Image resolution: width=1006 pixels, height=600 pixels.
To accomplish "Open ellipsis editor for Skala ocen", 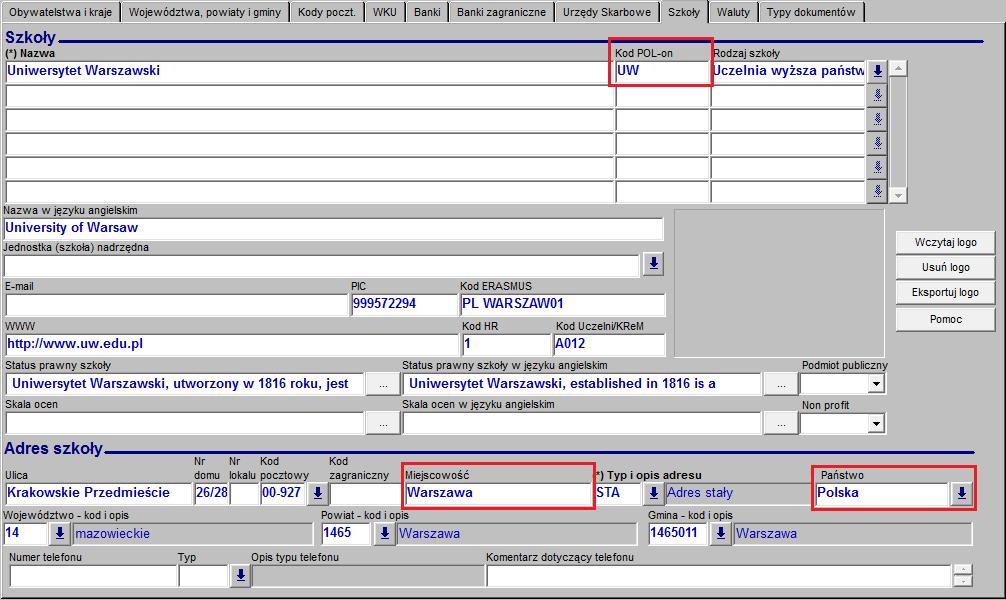I will pyautogui.click(x=383, y=424).
